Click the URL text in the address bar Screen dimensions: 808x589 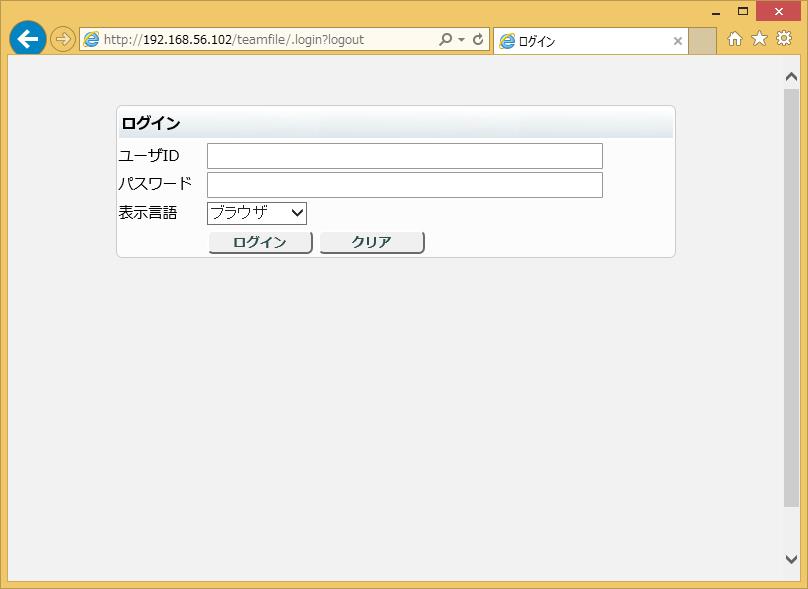pyautogui.click(x=230, y=39)
